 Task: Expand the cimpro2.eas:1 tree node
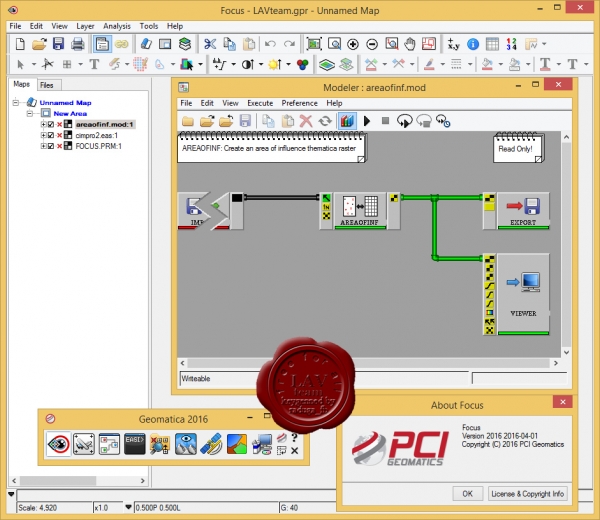(x=43, y=135)
